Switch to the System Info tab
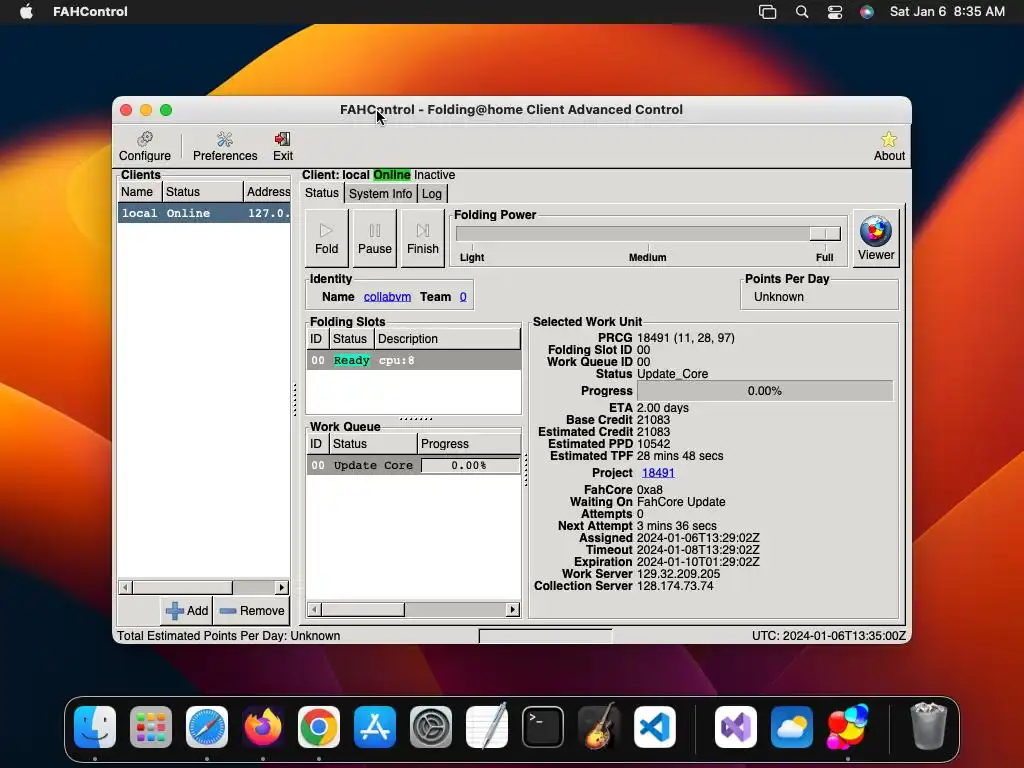This screenshot has height=768, width=1024. 380,194
